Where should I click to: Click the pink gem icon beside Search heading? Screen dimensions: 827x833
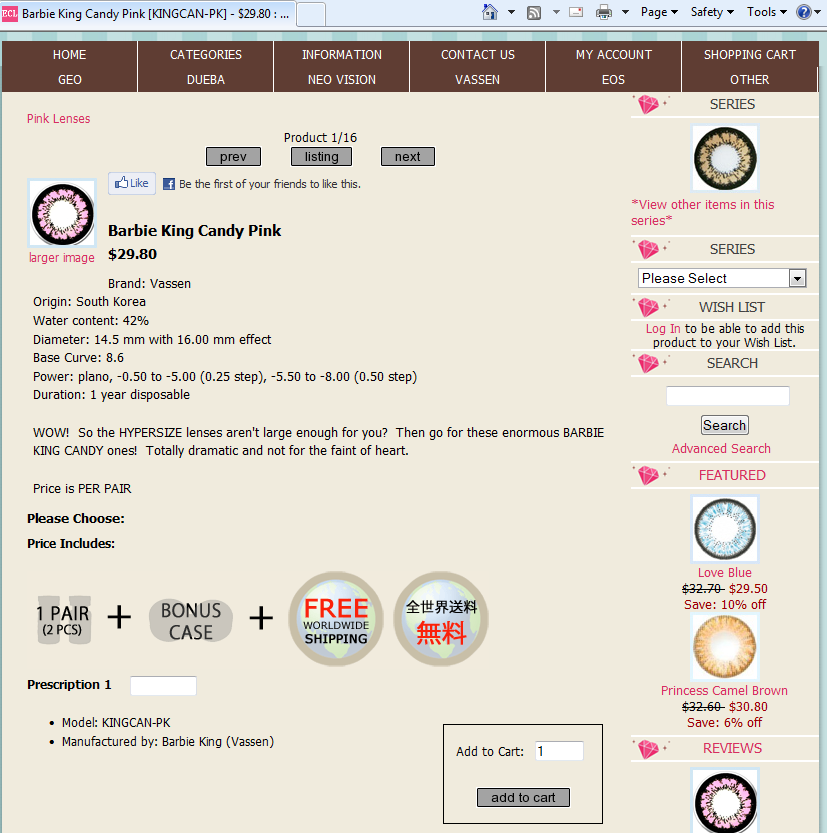click(x=649, y=363)
